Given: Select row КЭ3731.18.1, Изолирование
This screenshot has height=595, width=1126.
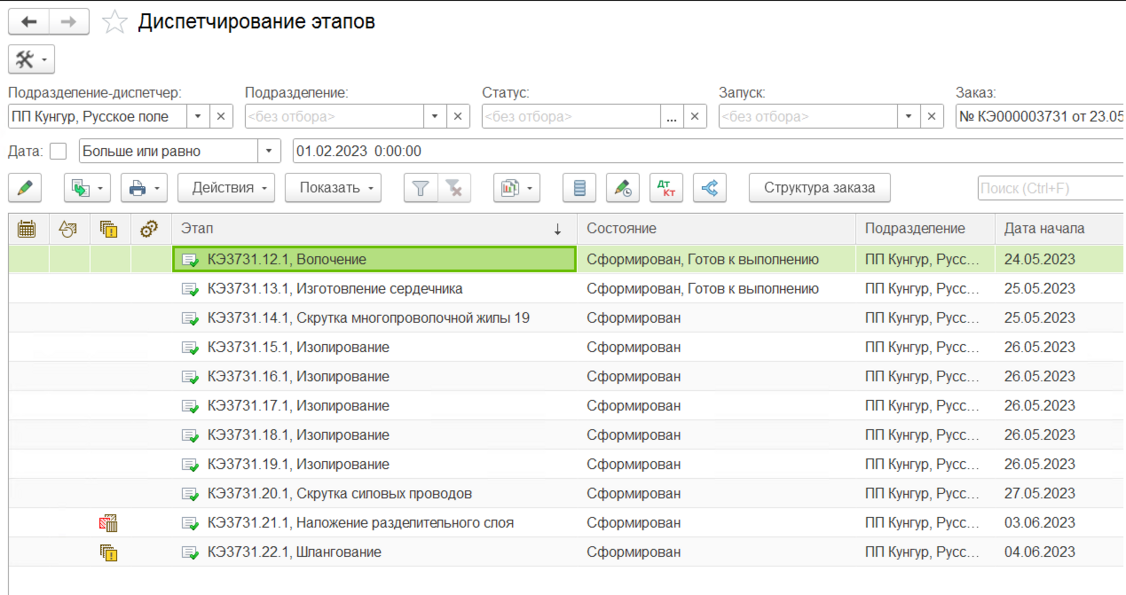Looking at the screenshot, I should coord(566,435).
